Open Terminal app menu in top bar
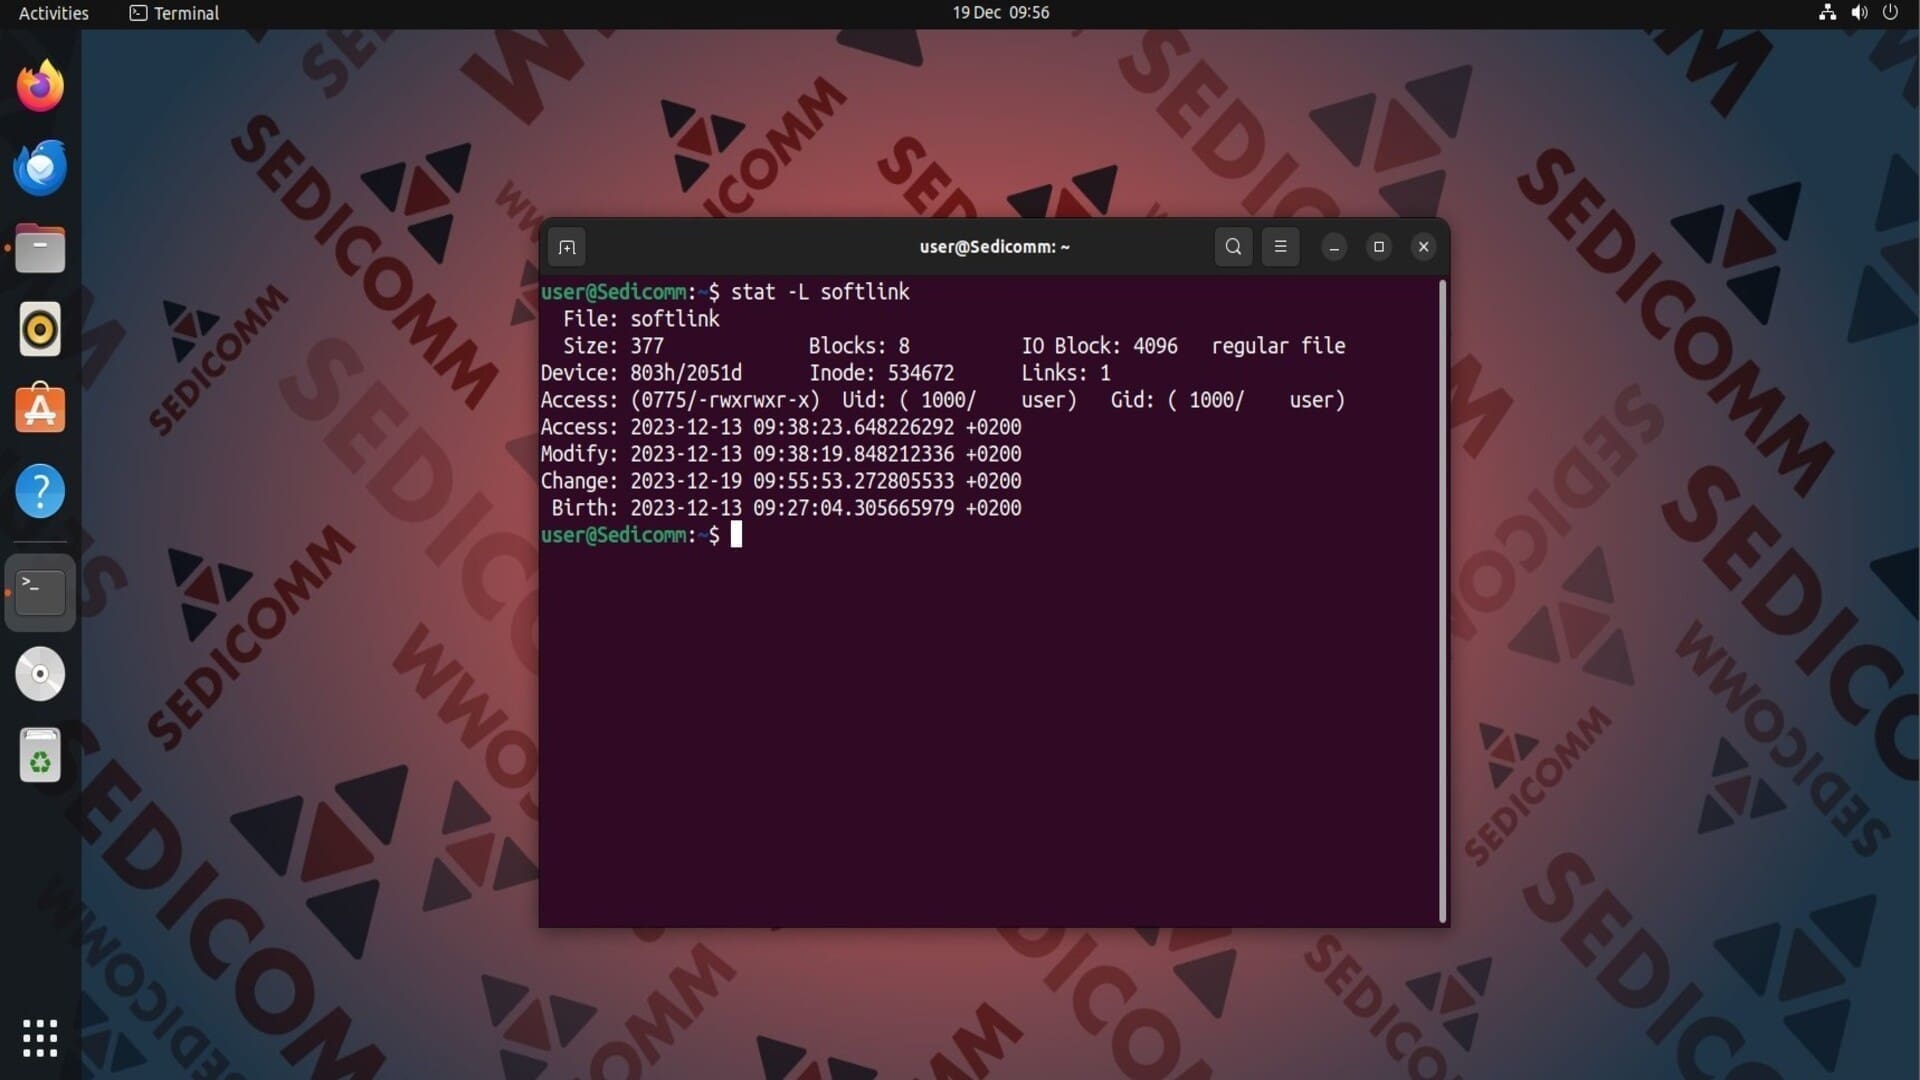This screenshot has width=1920, height=1080. (175, 13)
